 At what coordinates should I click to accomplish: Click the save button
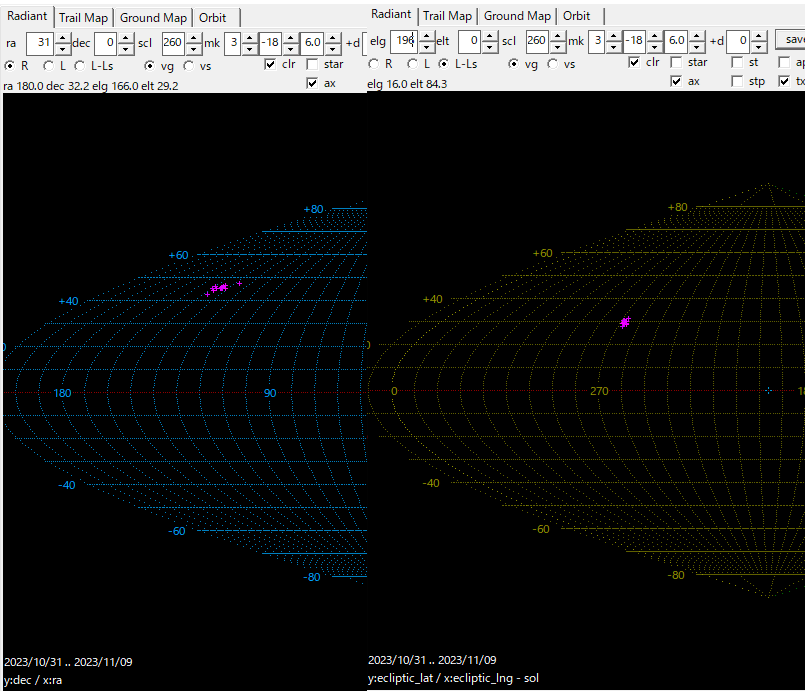[790, 41]
